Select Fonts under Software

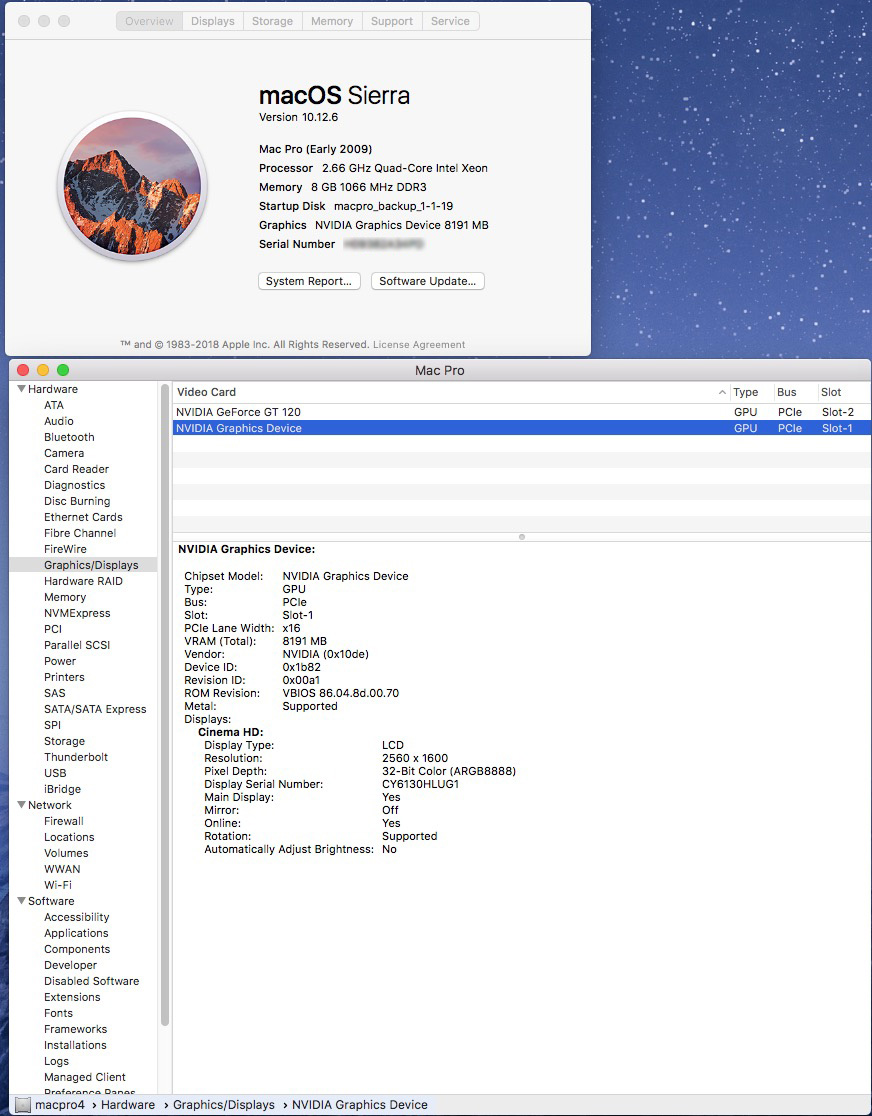point(58,1014)
